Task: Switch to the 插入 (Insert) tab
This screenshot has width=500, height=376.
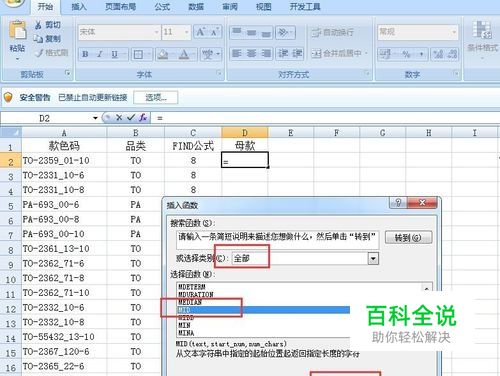Action: (79, 7)
